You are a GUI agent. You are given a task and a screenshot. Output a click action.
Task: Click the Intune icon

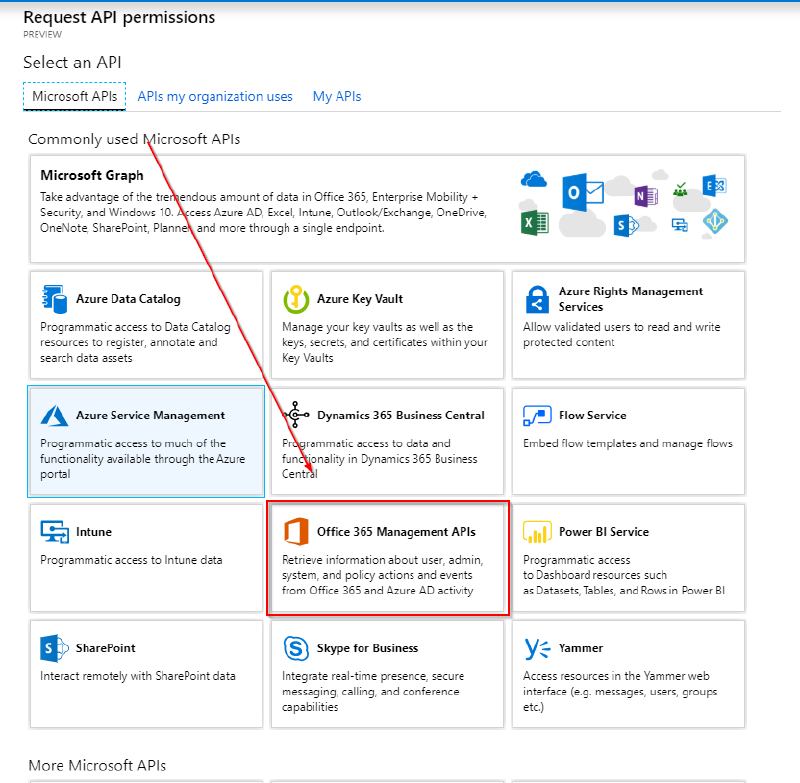click(54, 531)
